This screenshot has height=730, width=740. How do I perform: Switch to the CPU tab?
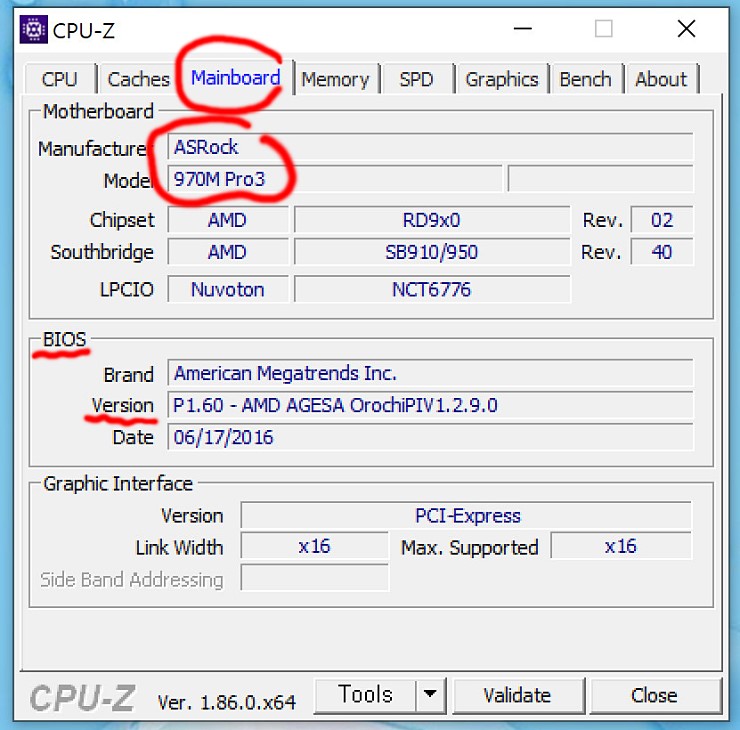tap(59, 79)
